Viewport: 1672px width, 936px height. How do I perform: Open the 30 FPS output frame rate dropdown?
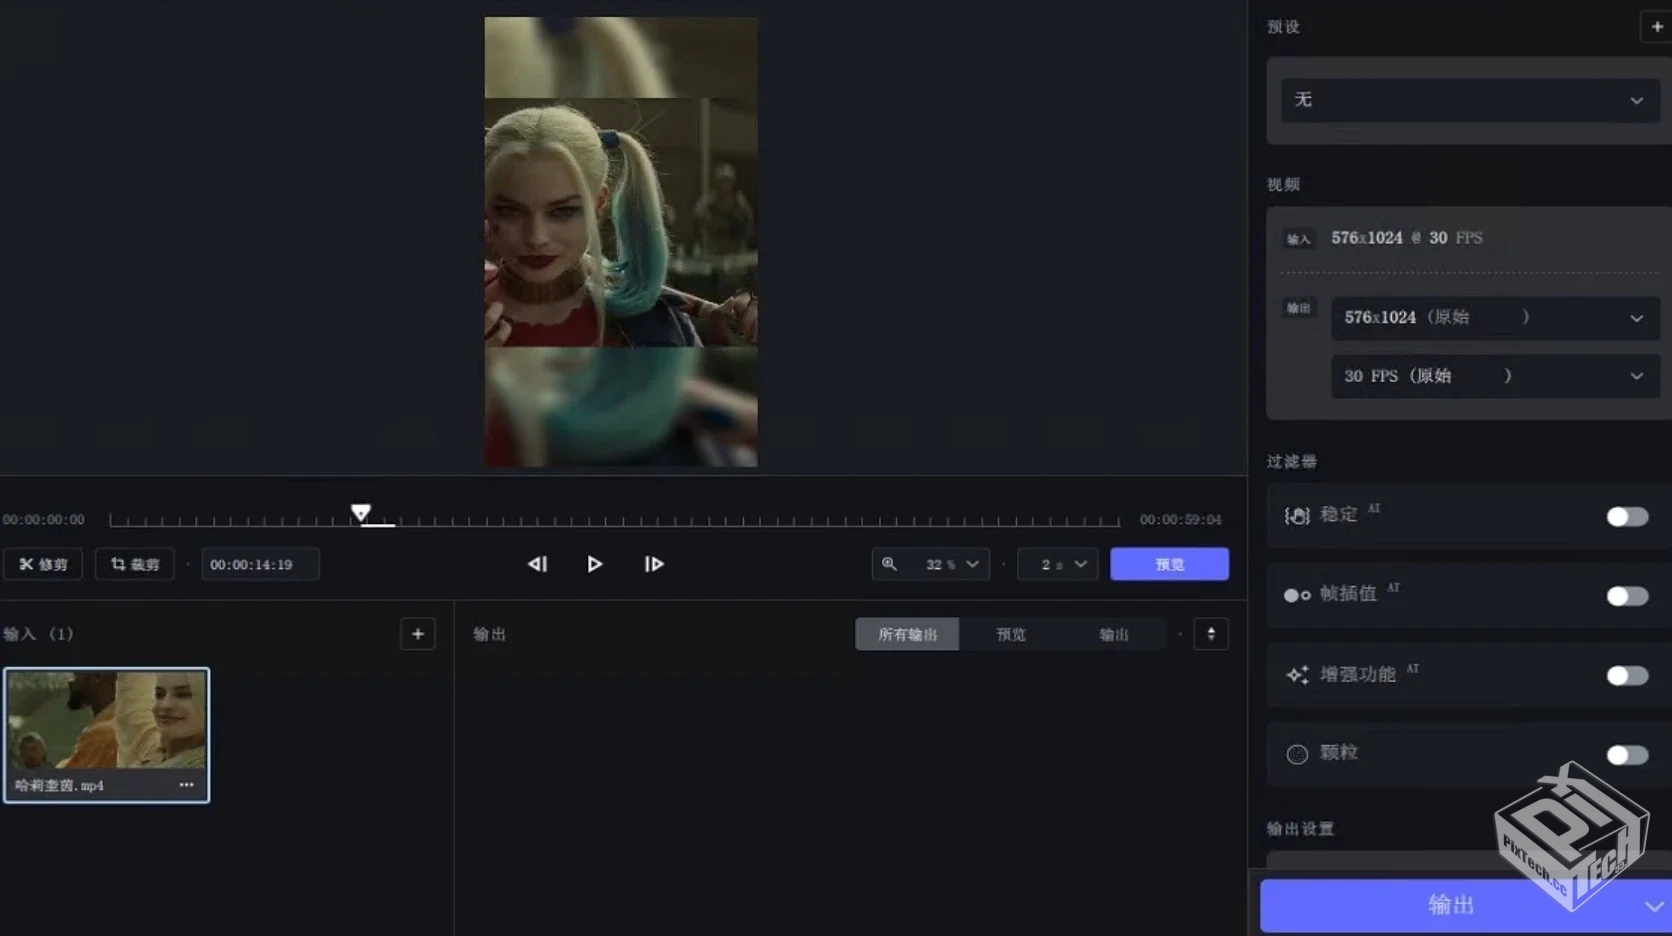click(x=1494, y=376)
